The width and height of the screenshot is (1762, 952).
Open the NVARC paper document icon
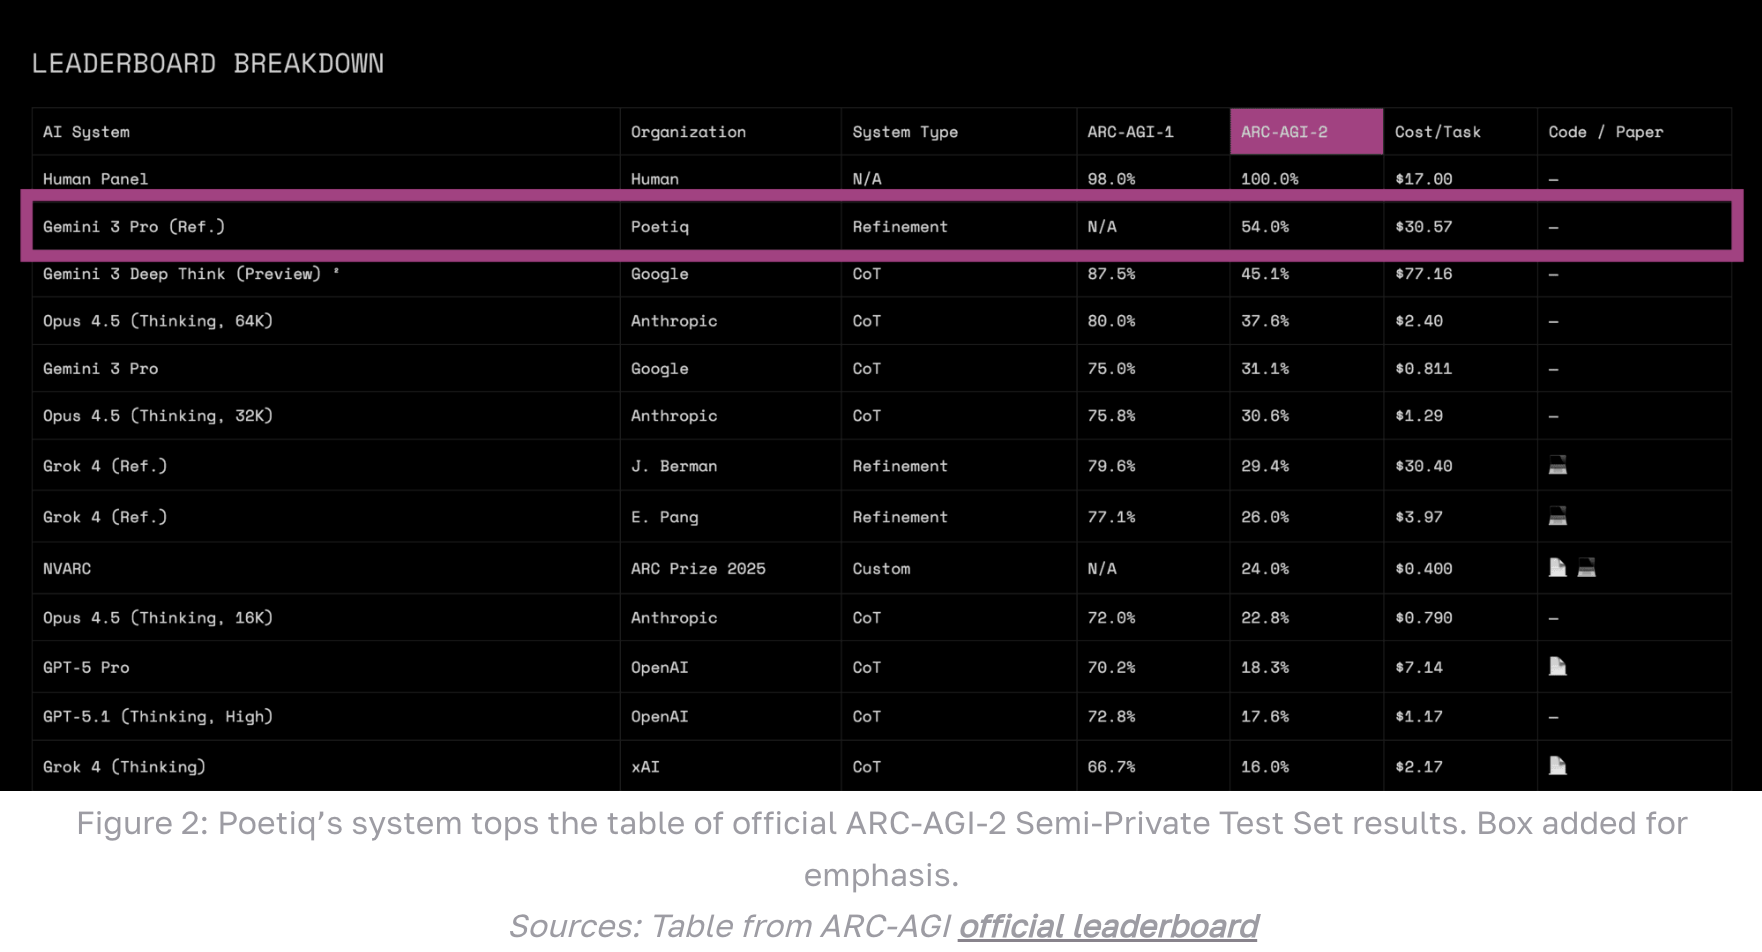1557,567
